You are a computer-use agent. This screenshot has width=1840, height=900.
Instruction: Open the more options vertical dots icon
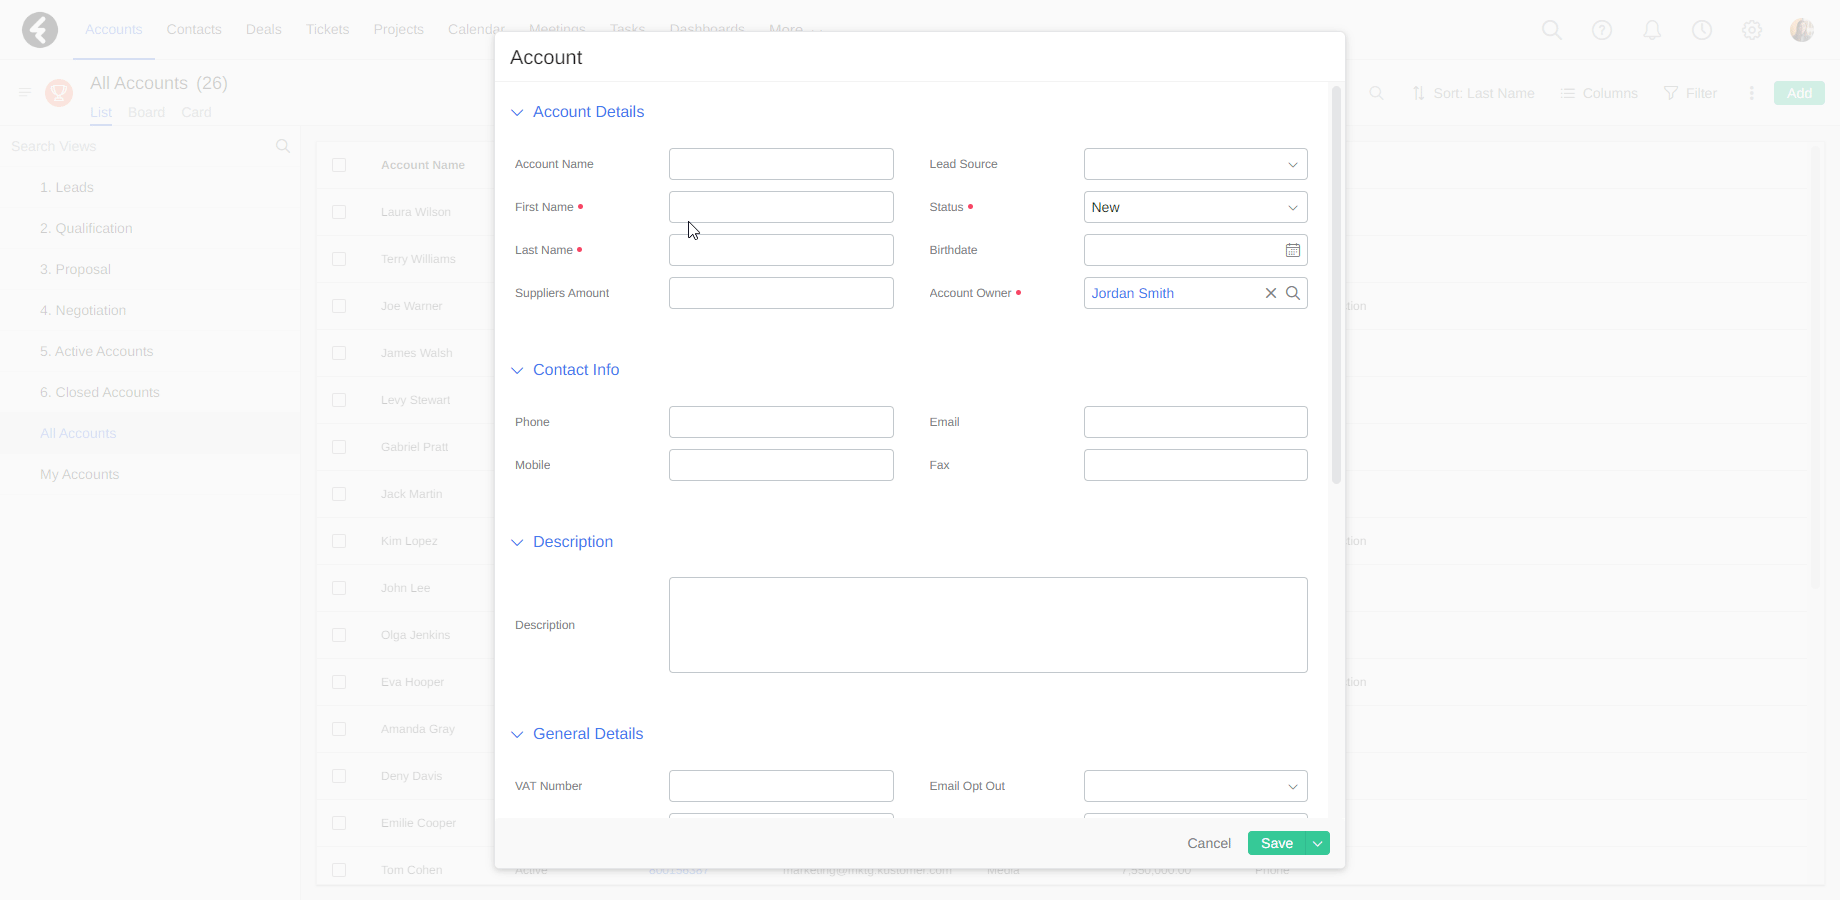click(x=1751, y=93)
